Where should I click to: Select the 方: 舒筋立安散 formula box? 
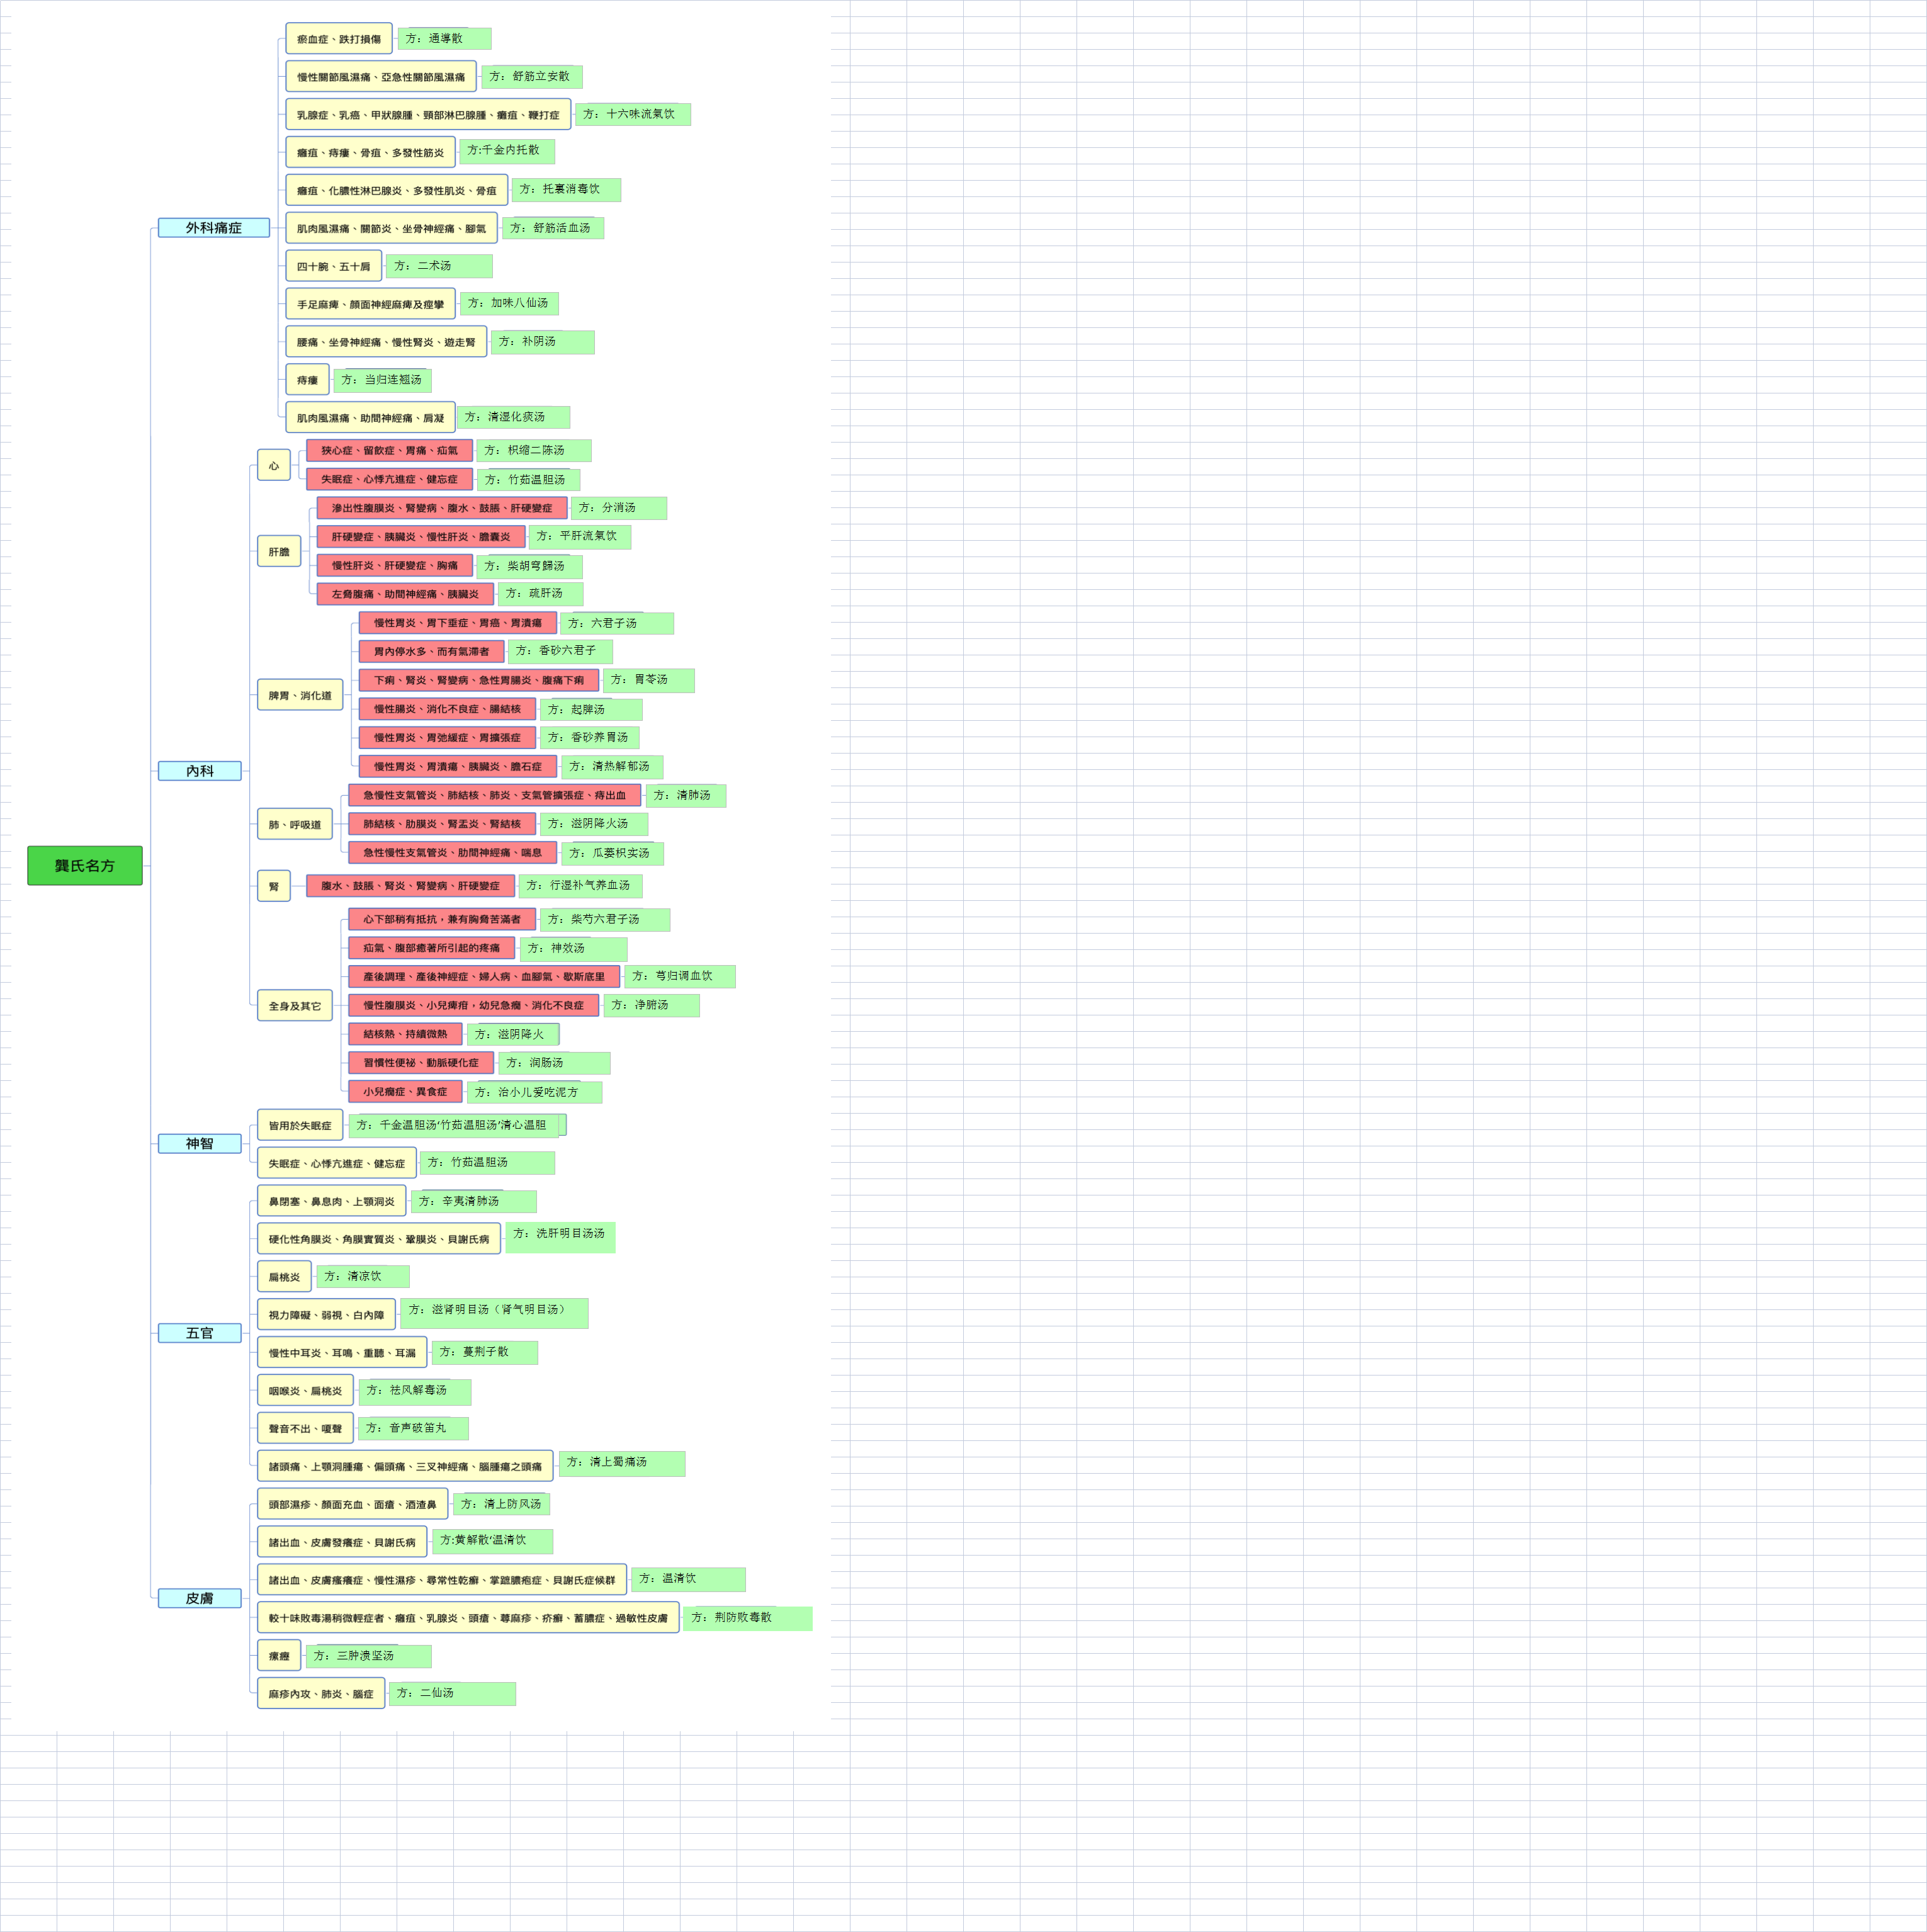click(532, 77)
